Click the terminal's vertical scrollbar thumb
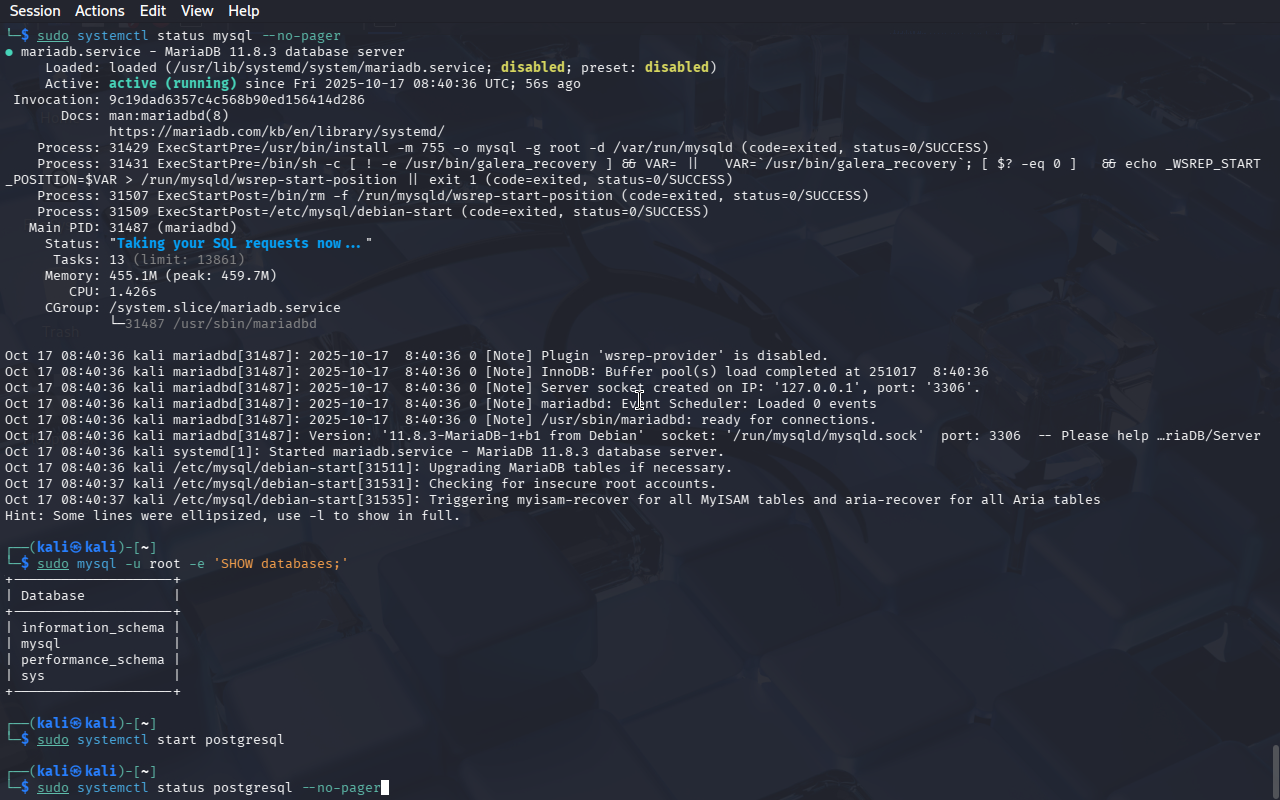This screenshot has width=1280, height=800. point(1274,770)
